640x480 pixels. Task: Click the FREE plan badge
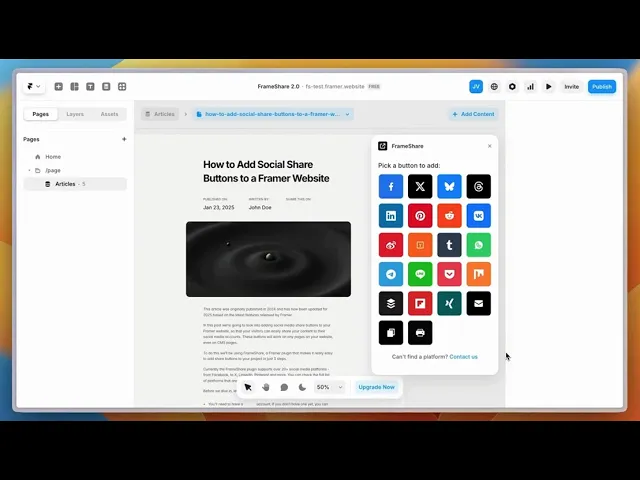[374, 87]
